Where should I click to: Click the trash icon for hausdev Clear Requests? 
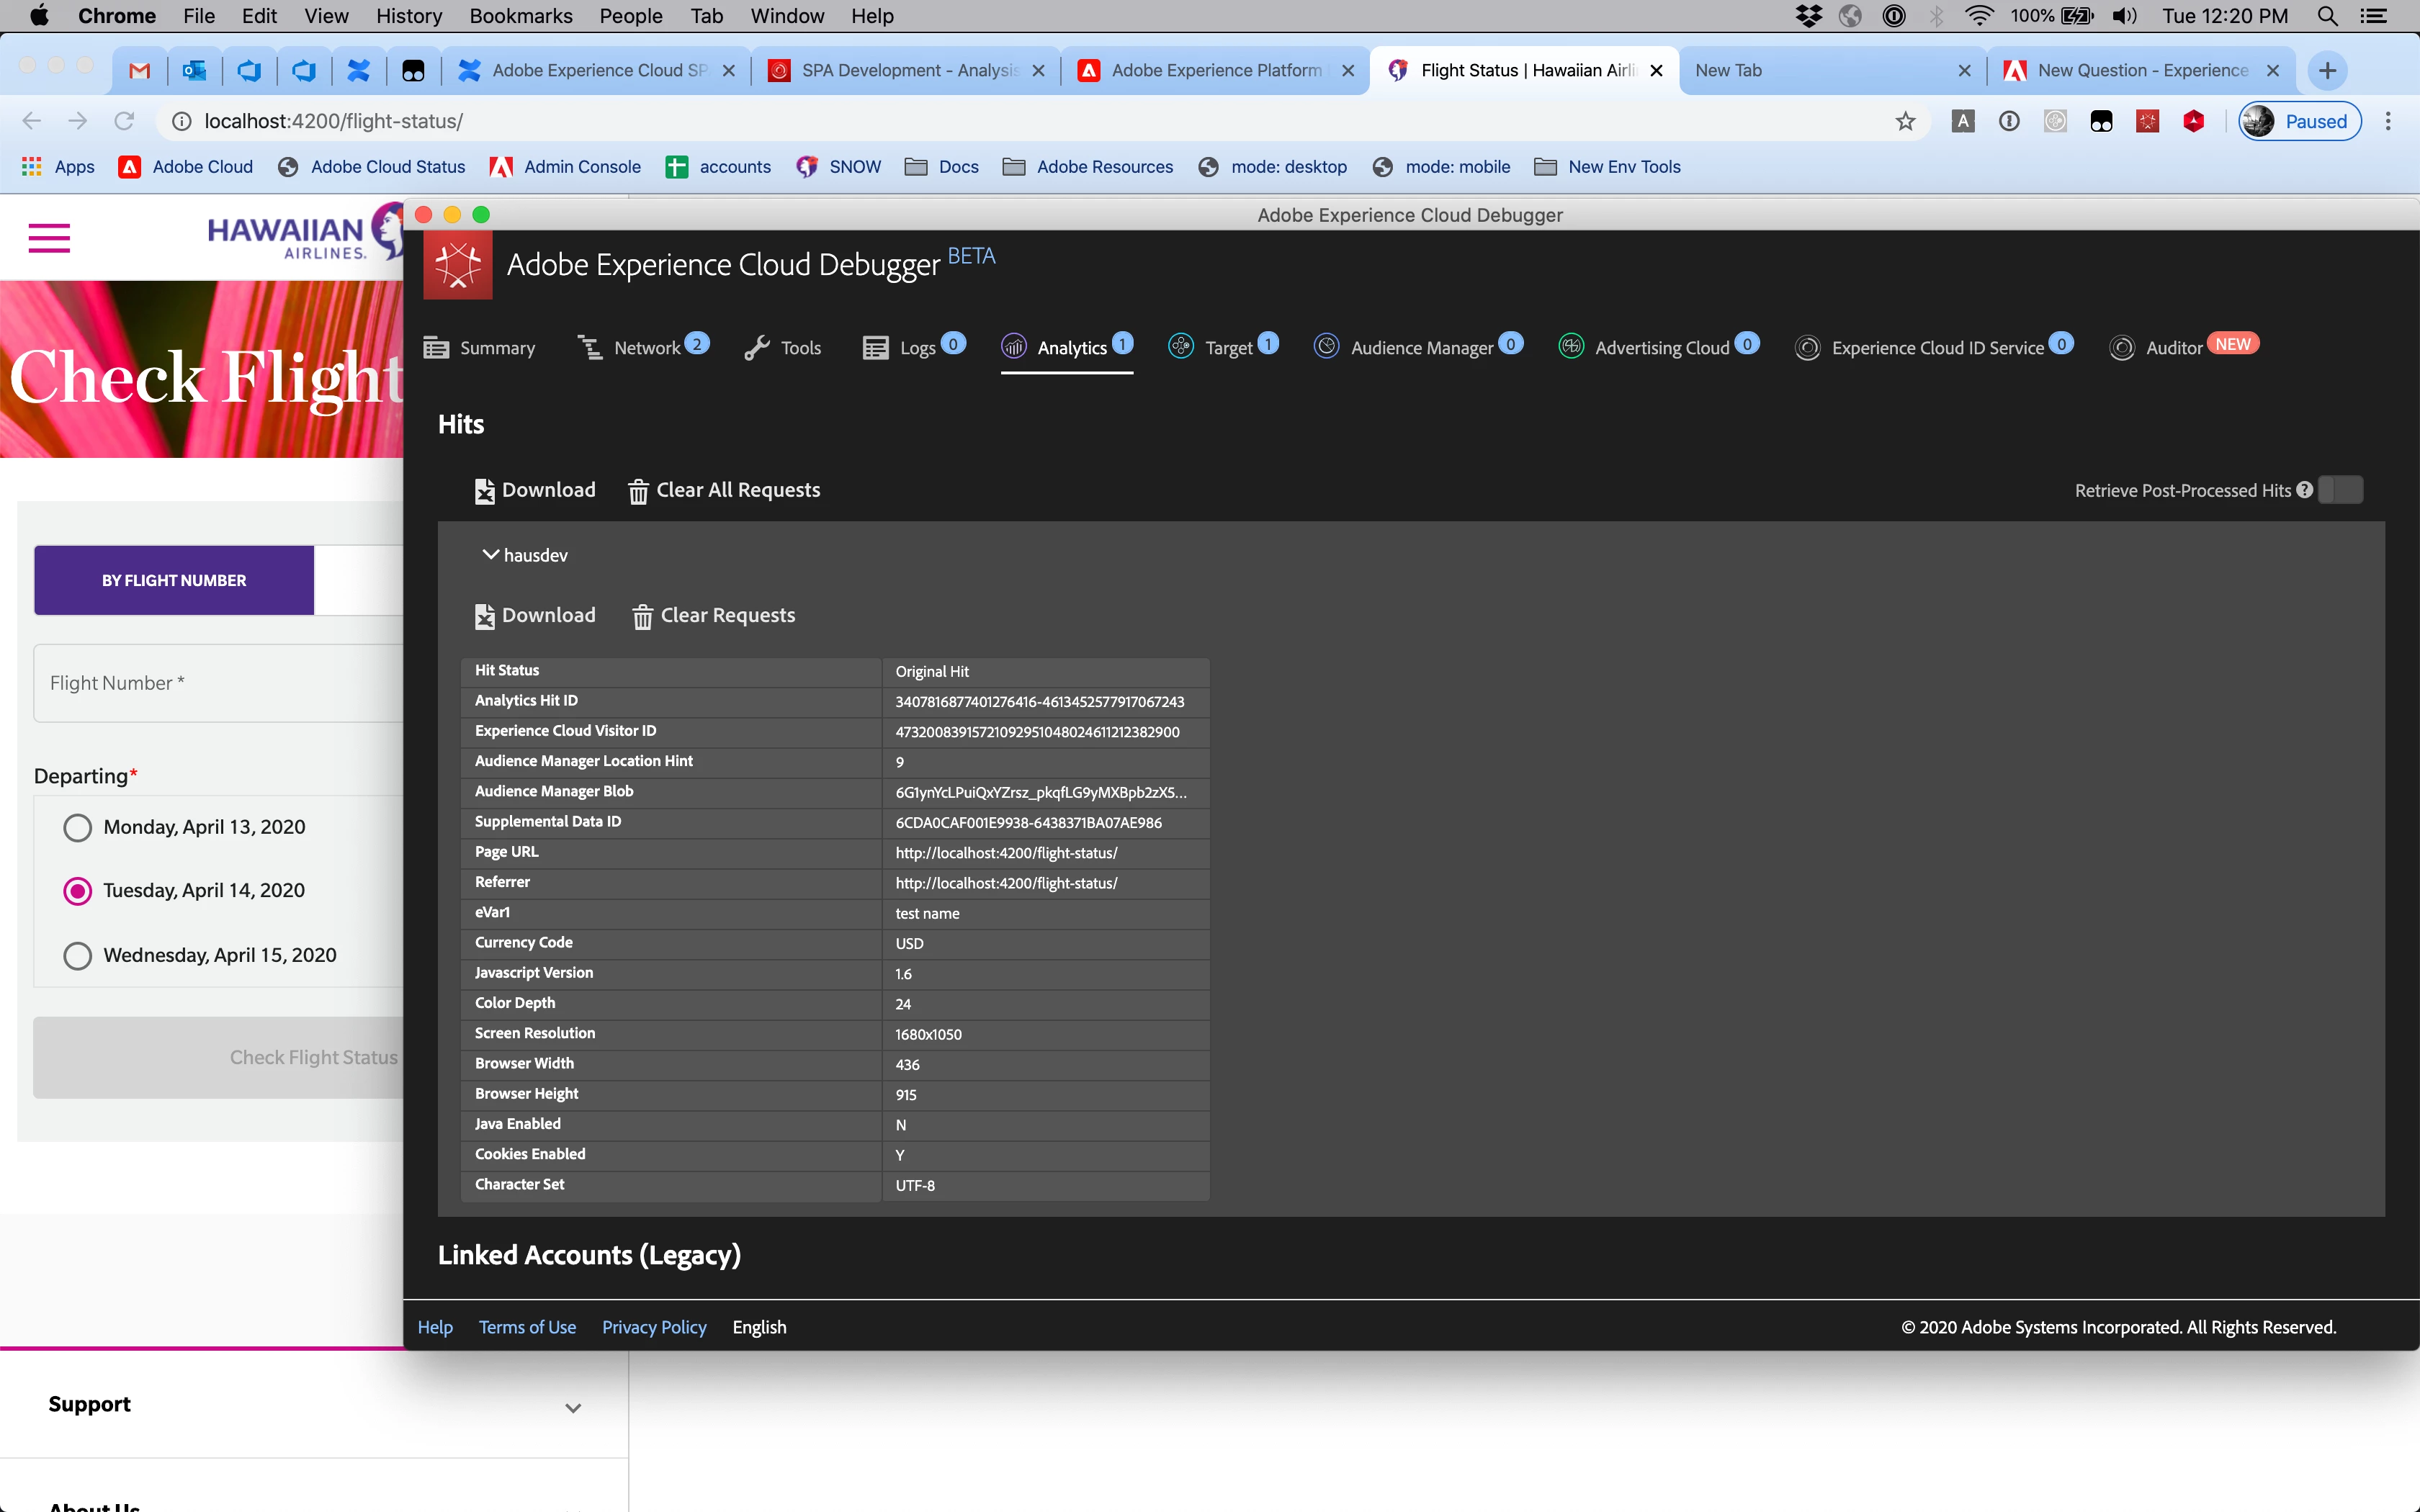pos(642,616)
